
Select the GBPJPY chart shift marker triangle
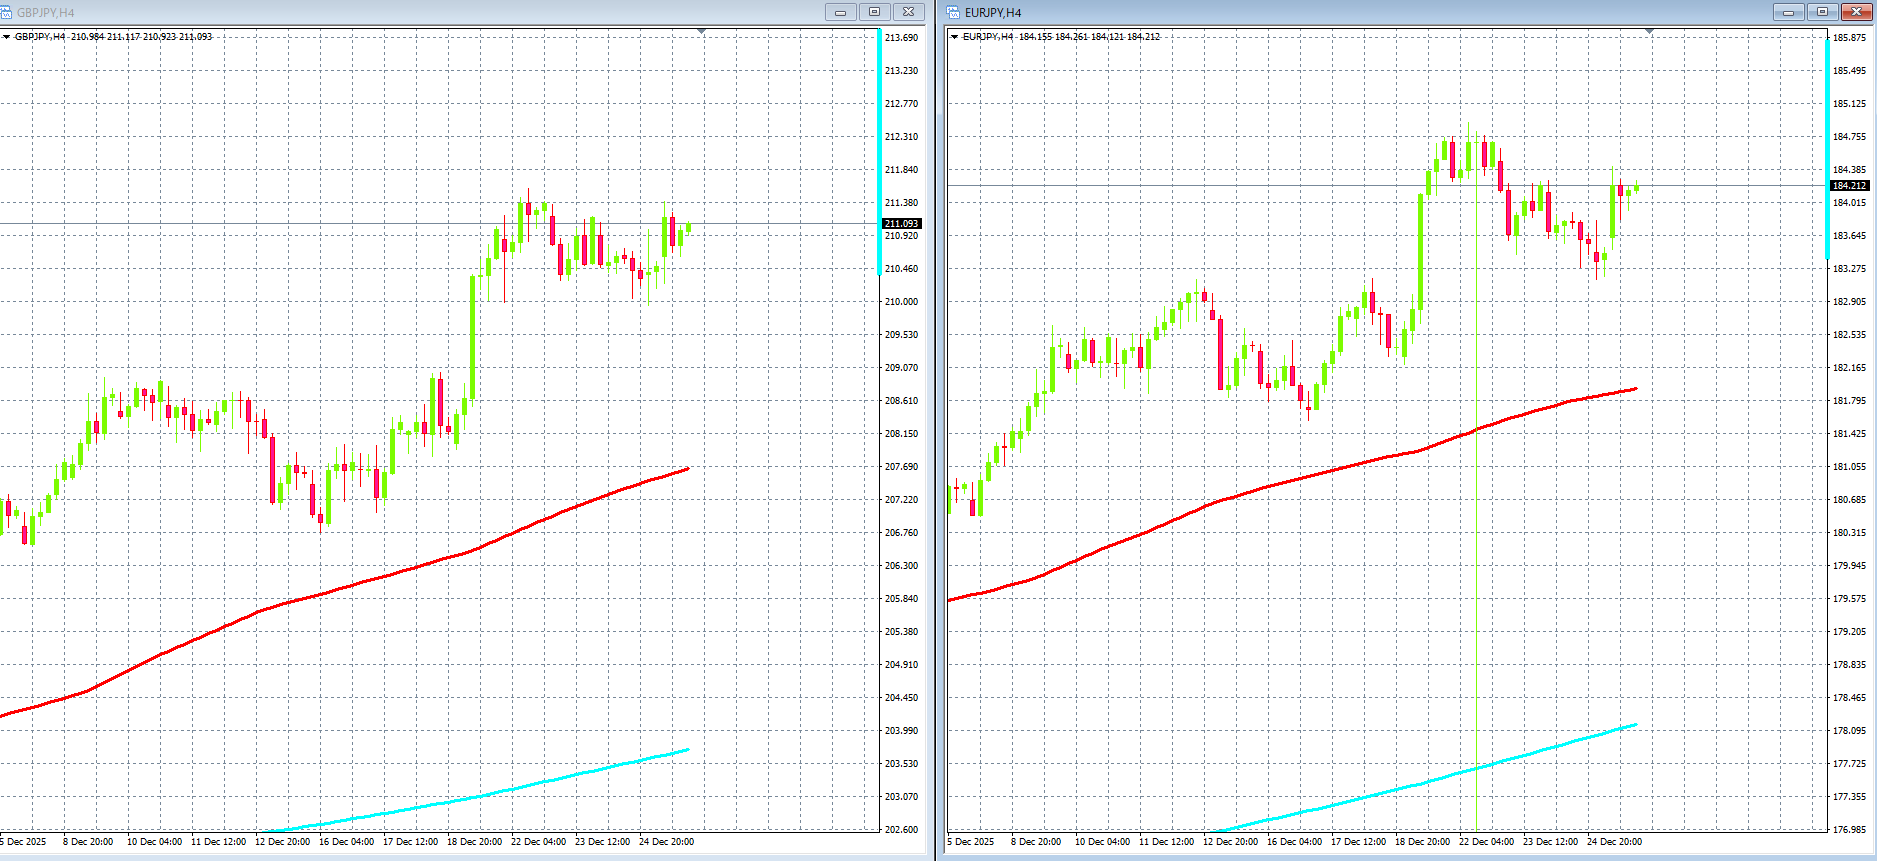click(x=701, y=32)
